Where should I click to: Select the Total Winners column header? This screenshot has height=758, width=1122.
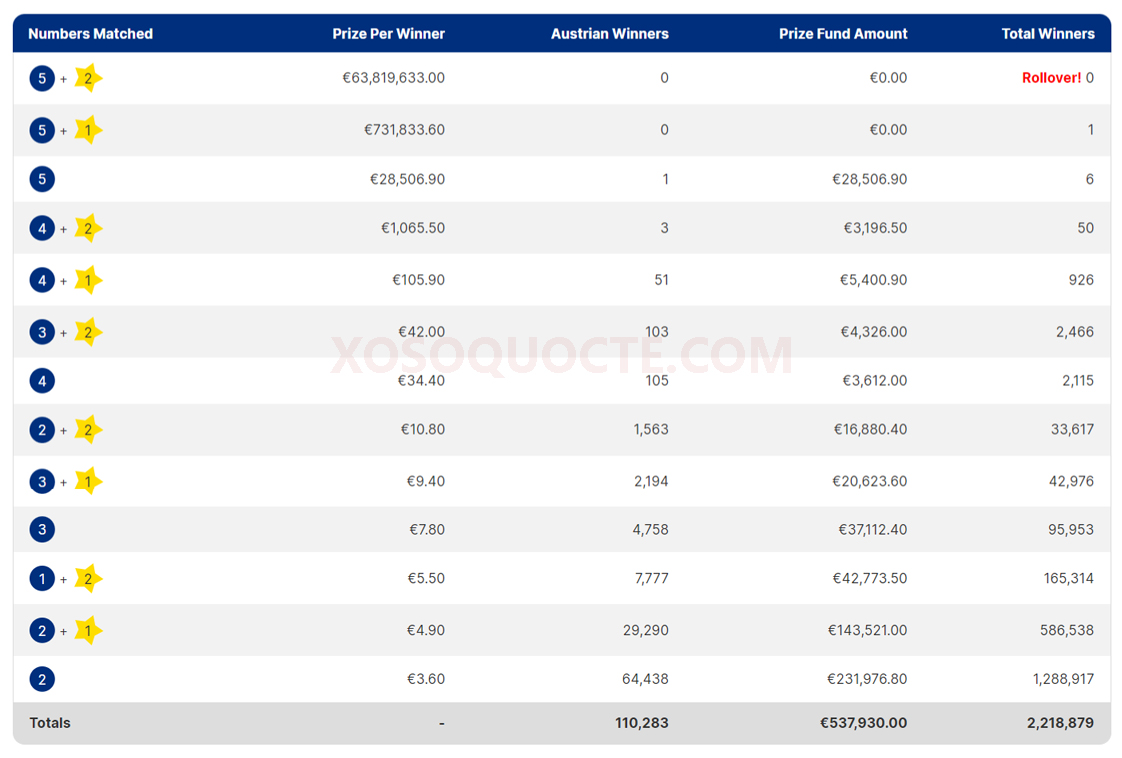[x=1047, y=34]
